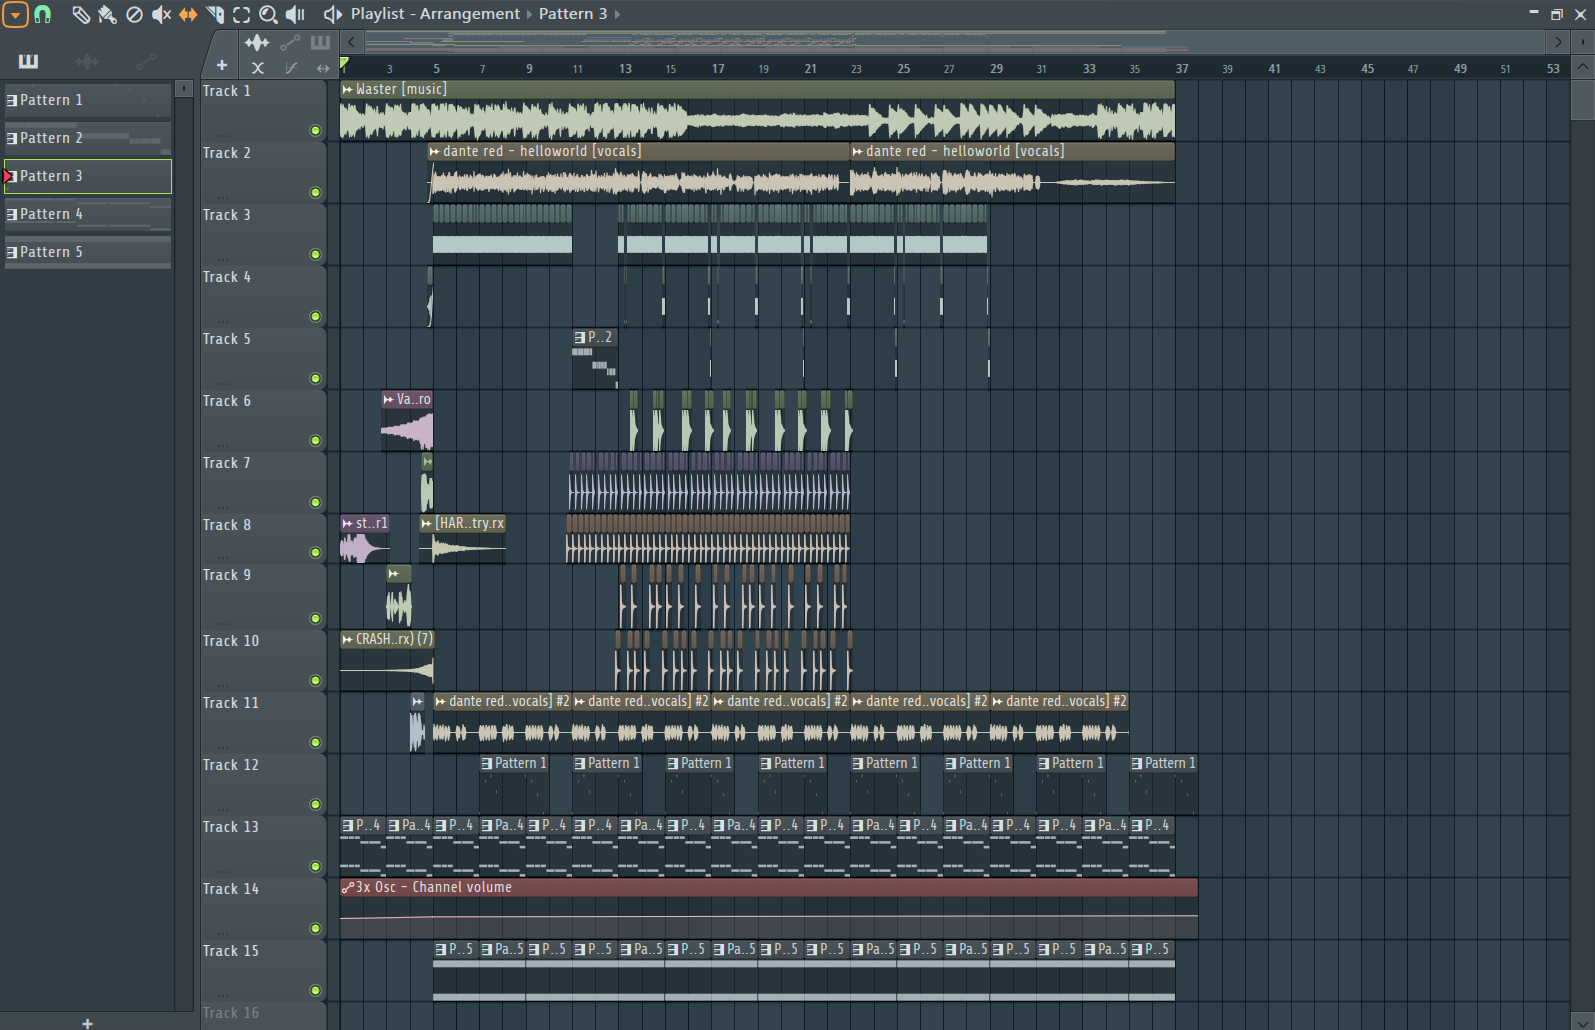Open the Va..ro clip menu on Track 6
This screenshot has width=1595, height=1030.
(389, 399)
